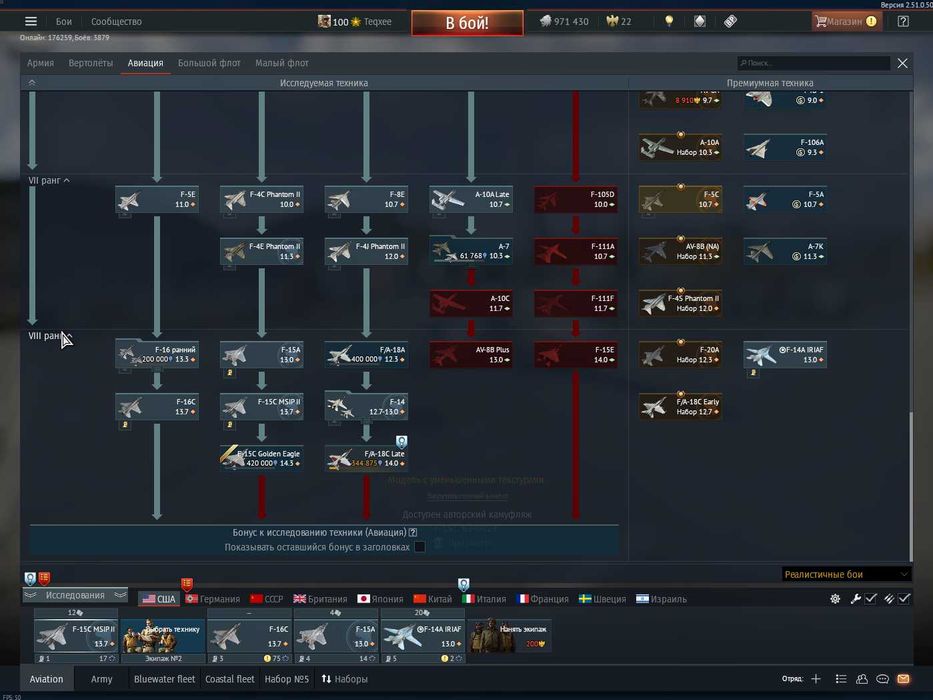Expand the A-7 aircraft group folder

click(x=471, y=250)
